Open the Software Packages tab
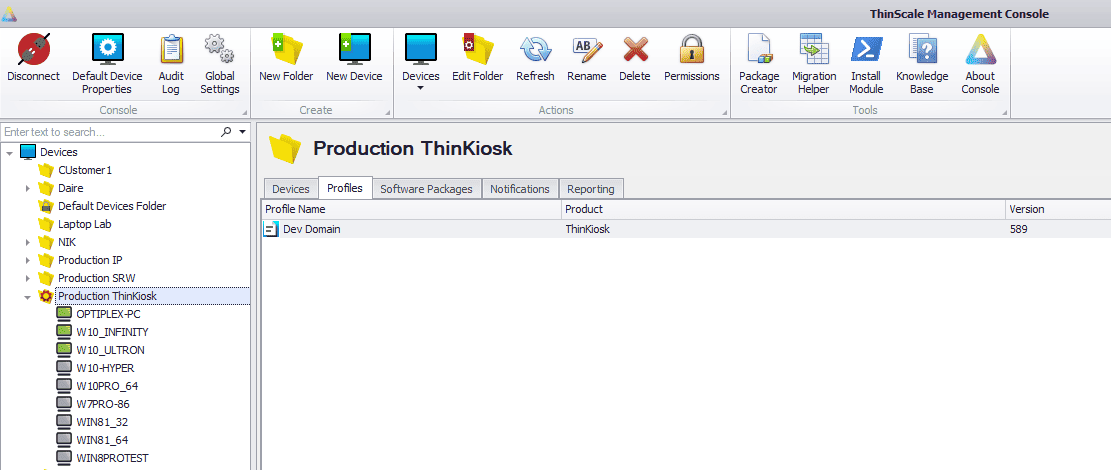 click(x=427, y=189)
